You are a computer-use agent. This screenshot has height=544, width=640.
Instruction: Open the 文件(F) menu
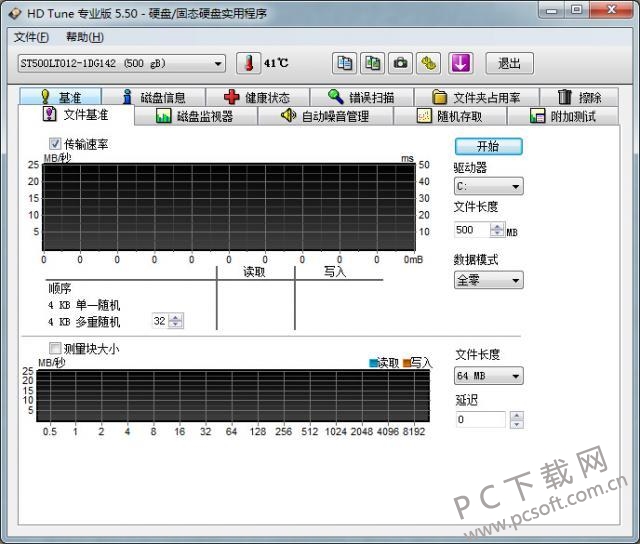pos(31,37)
